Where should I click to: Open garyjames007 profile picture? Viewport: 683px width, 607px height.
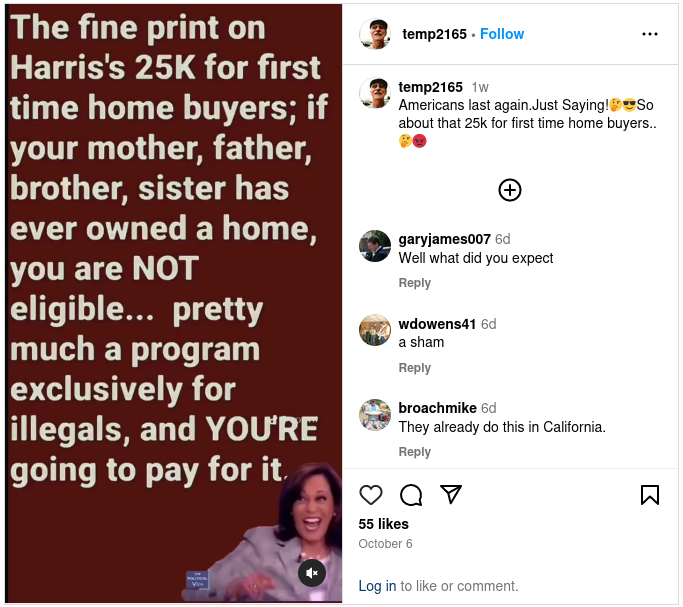(375, 246)
